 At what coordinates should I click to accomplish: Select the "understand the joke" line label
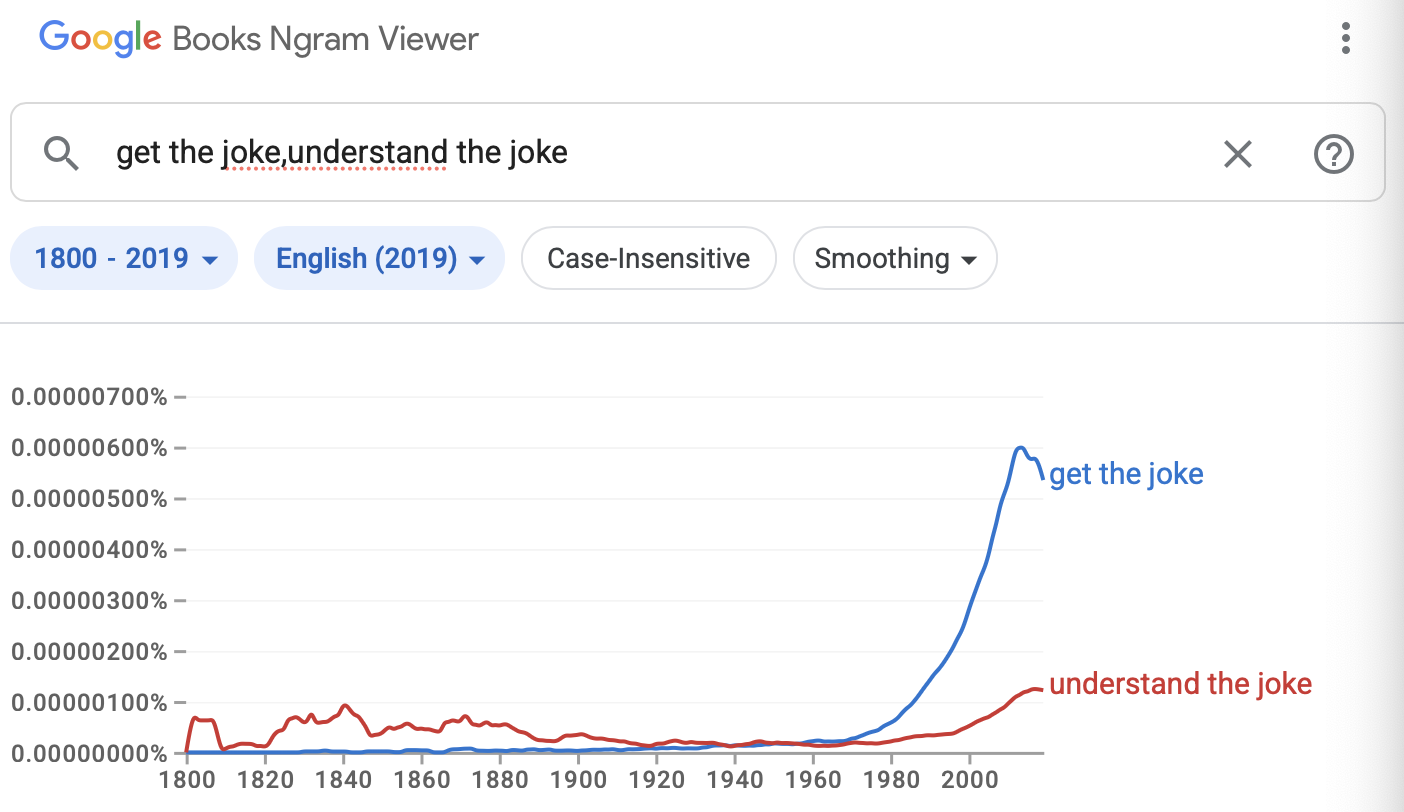[x=1180, y=684]
